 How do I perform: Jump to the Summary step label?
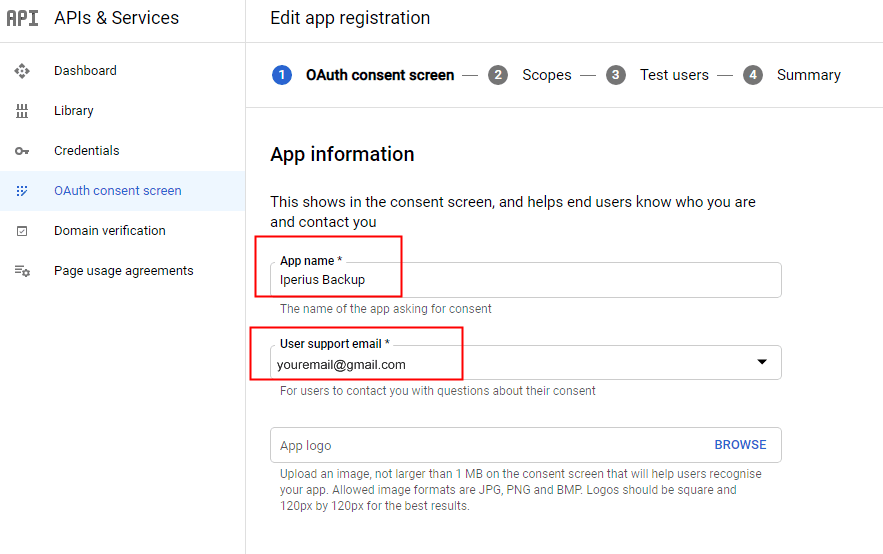coord(809,75)
